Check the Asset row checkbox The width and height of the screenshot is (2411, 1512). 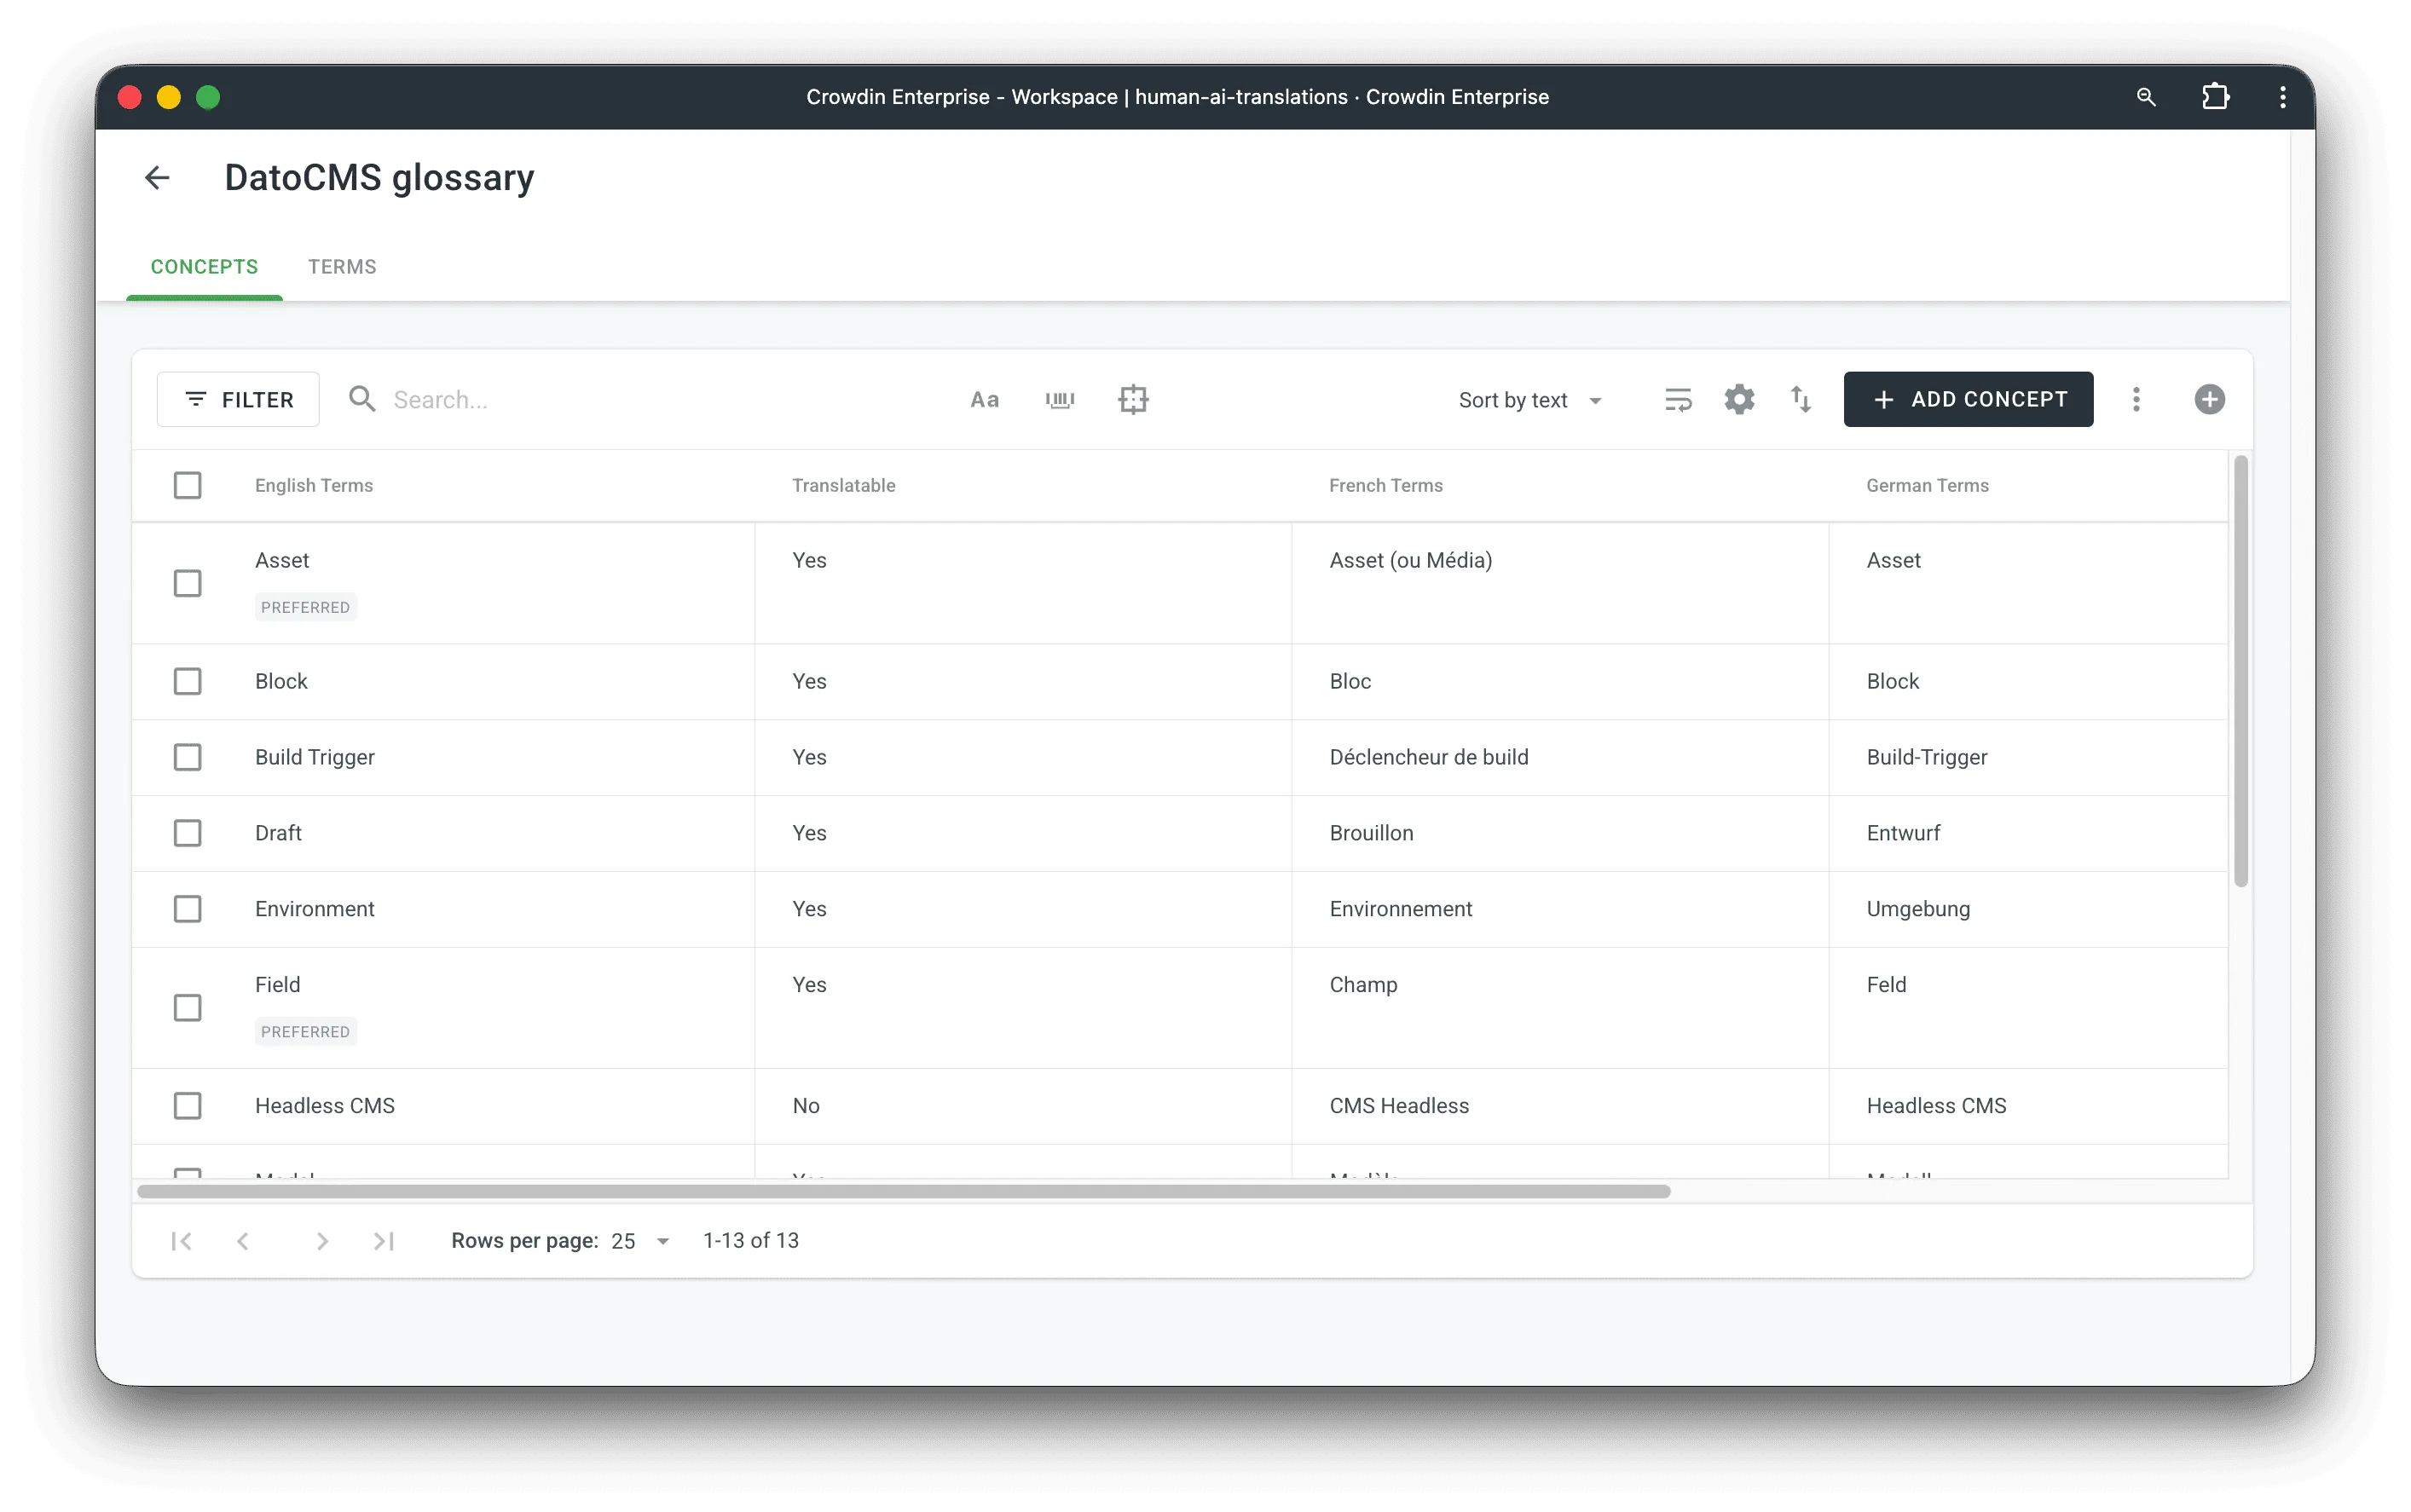coord(188,583)
